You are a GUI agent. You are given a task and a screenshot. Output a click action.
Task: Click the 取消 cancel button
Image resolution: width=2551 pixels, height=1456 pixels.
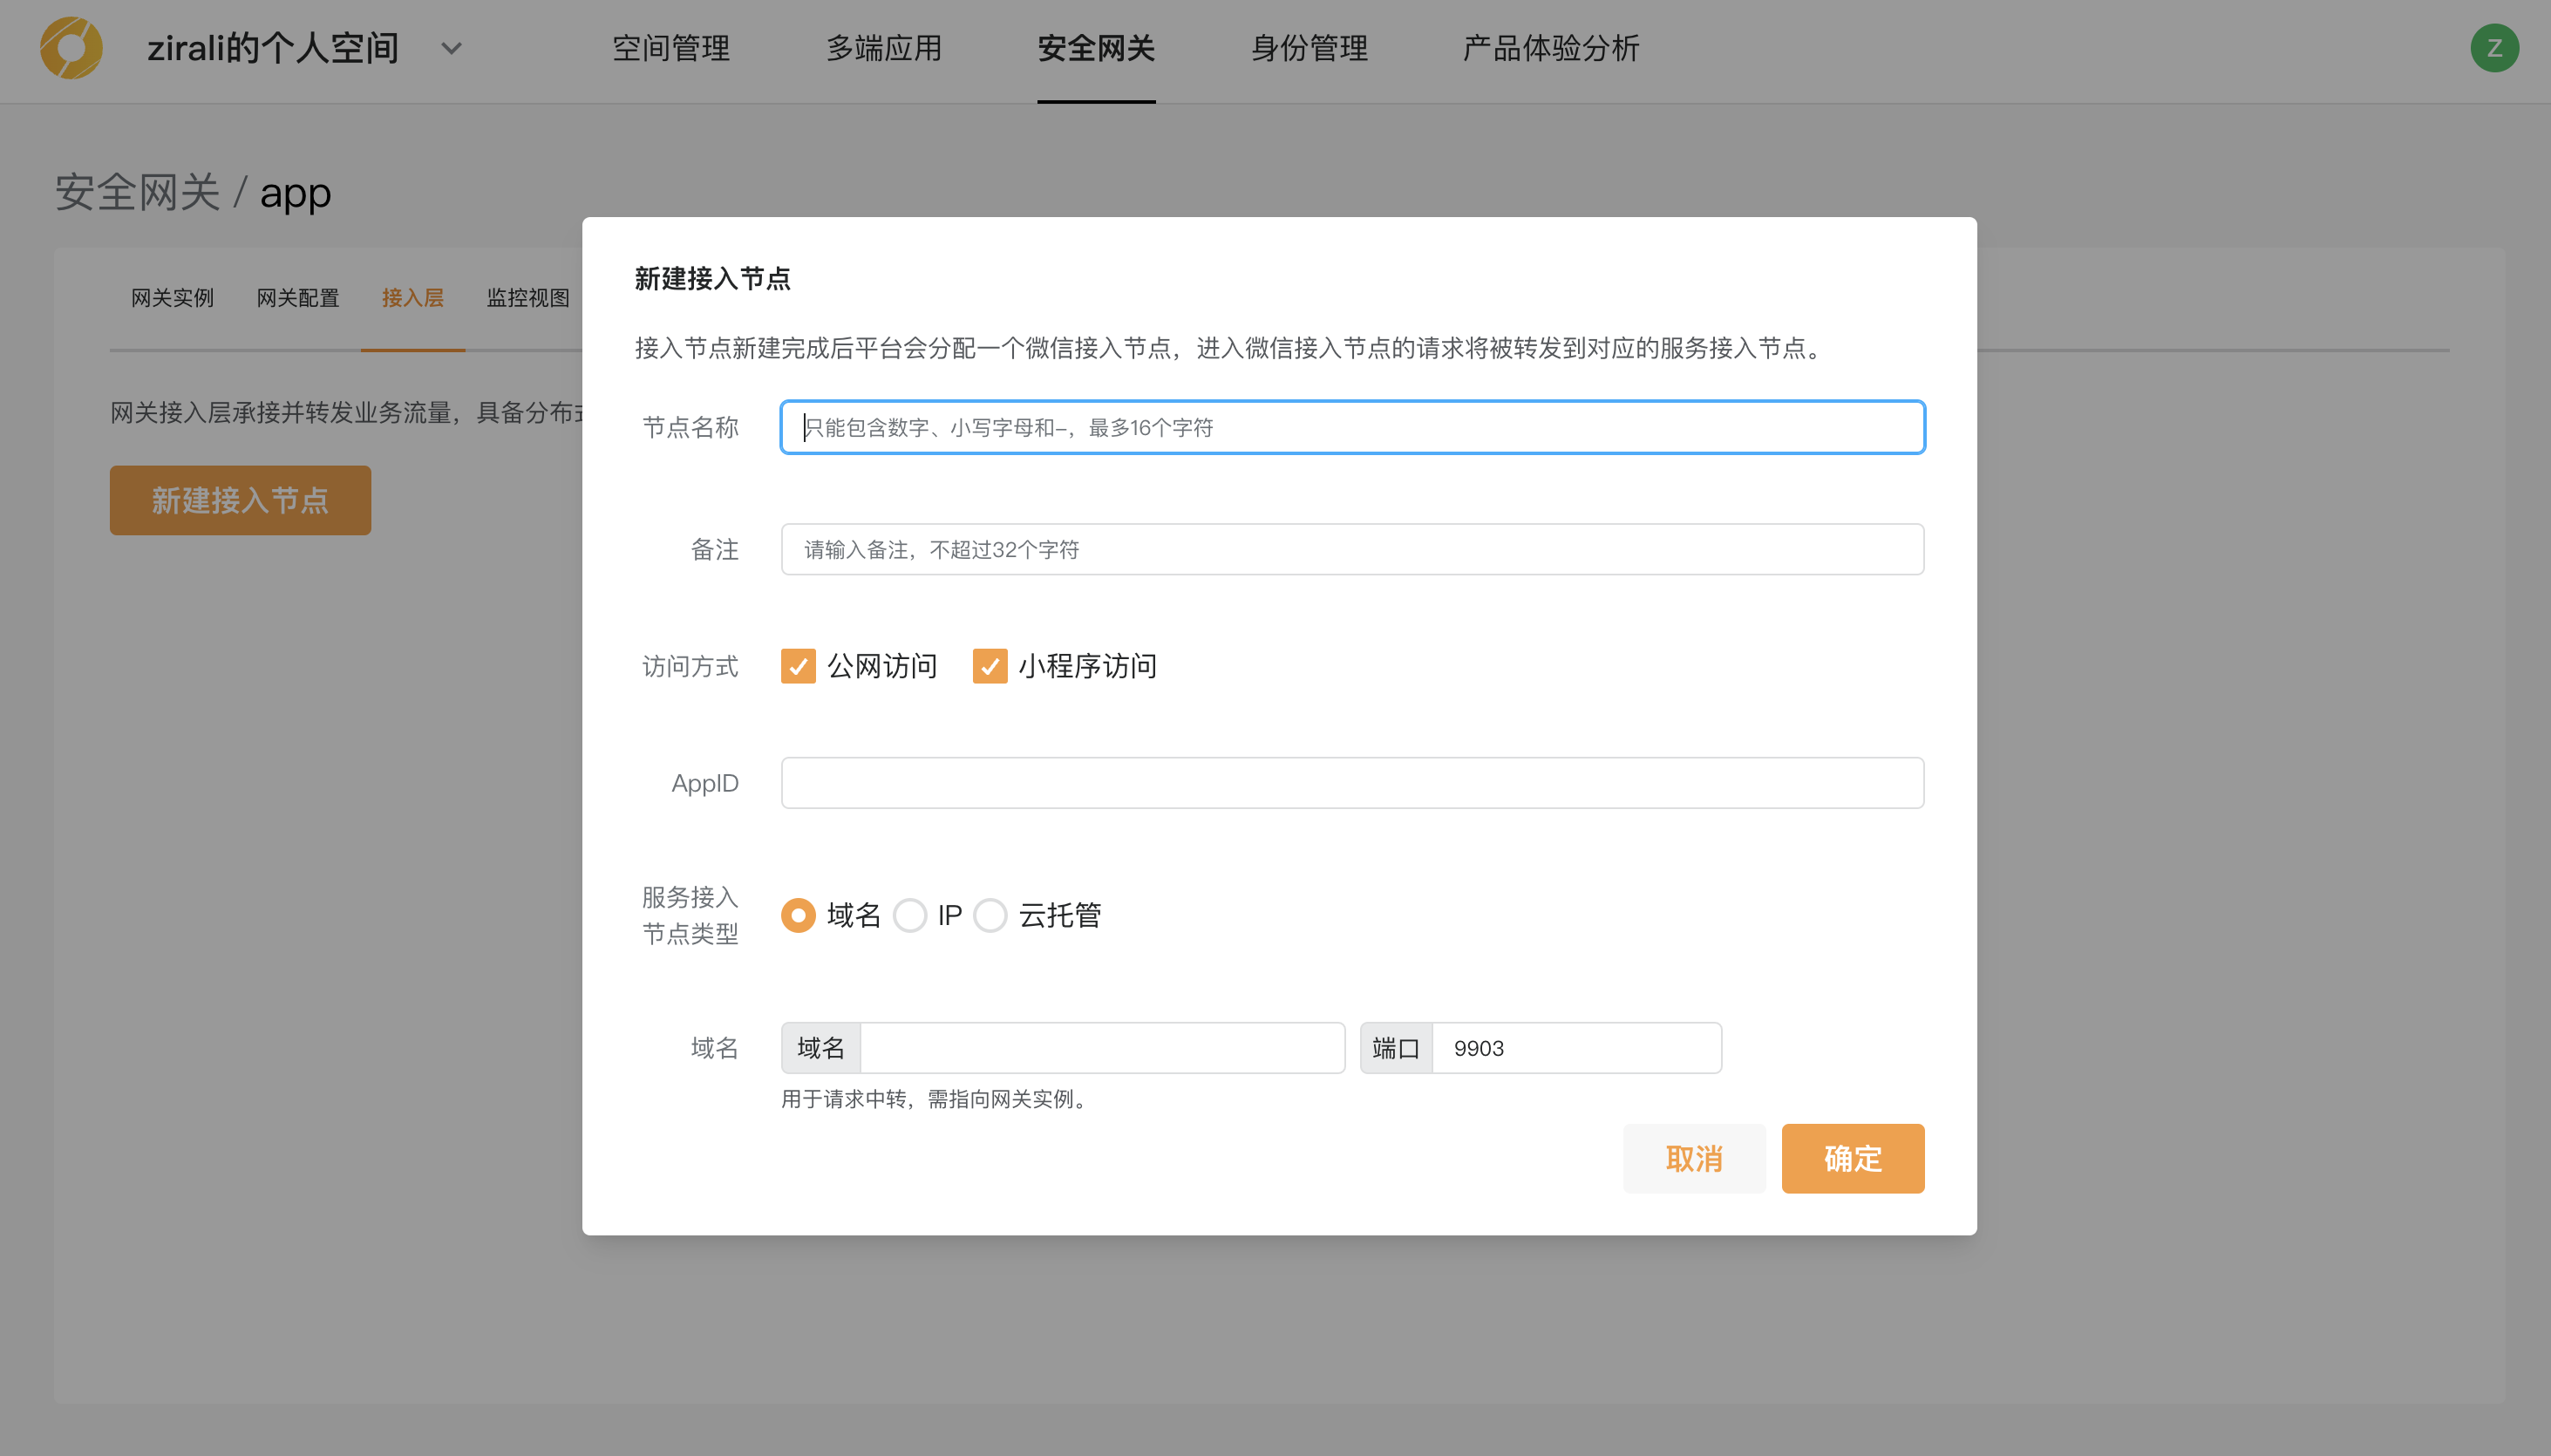(x=1694, y=1158)
